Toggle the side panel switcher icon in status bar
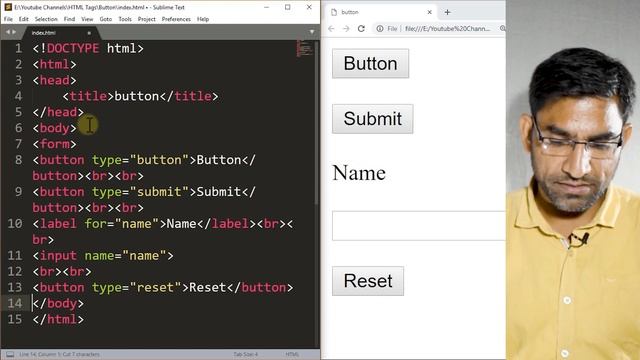The width and height of the screenshot is (640, 360). [10, 354]
